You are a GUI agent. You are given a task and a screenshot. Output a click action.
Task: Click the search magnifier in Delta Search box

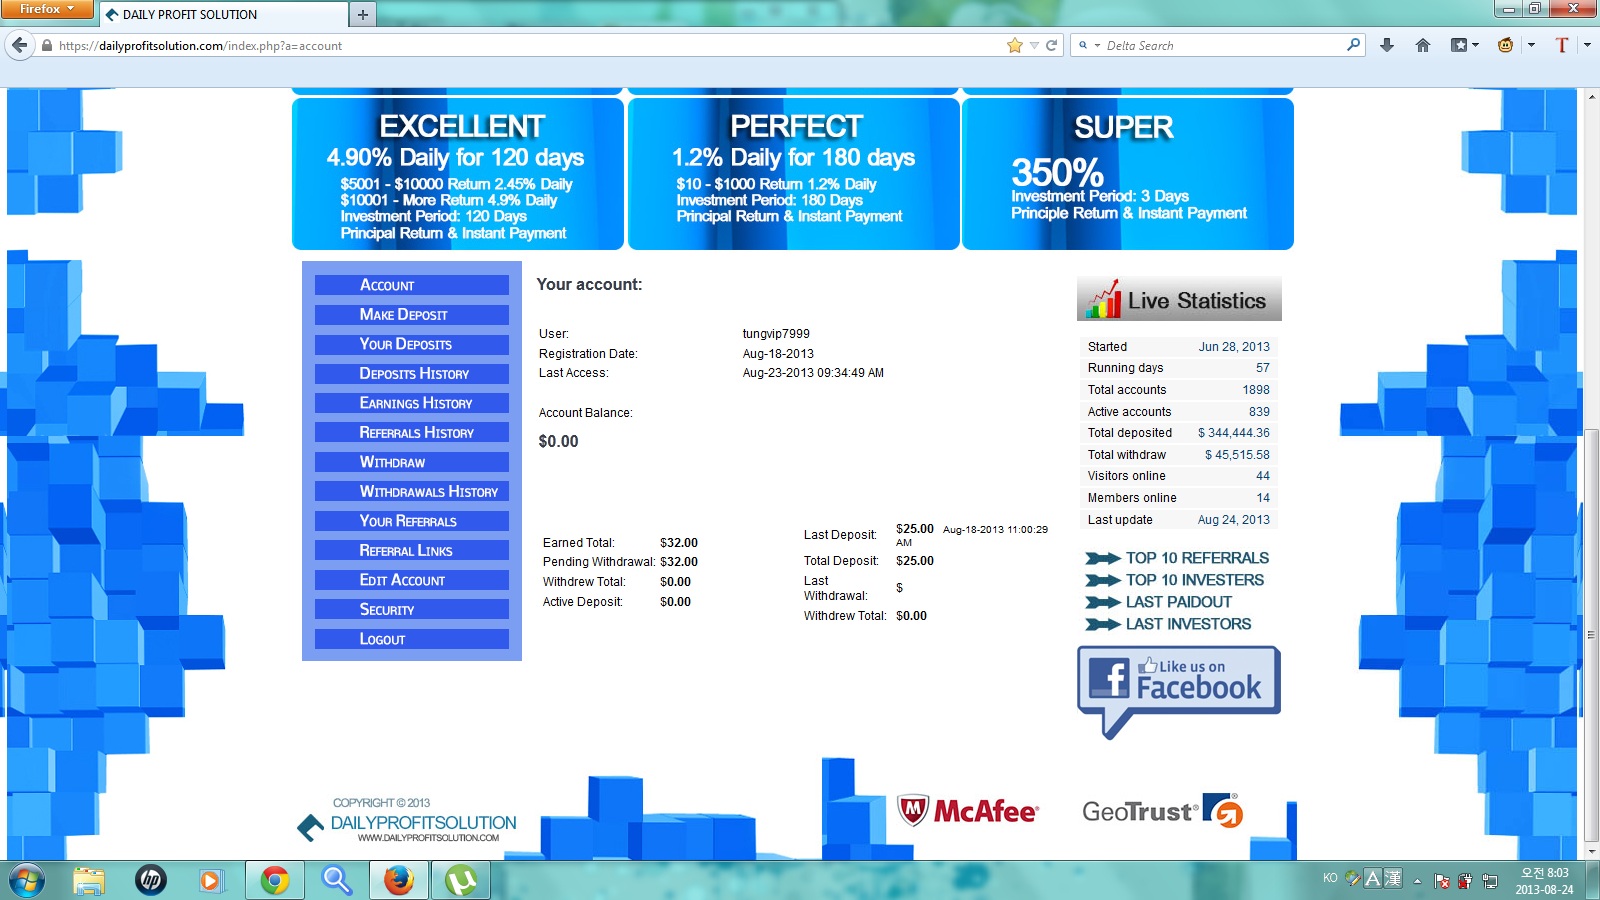[x=1353, y=45]
